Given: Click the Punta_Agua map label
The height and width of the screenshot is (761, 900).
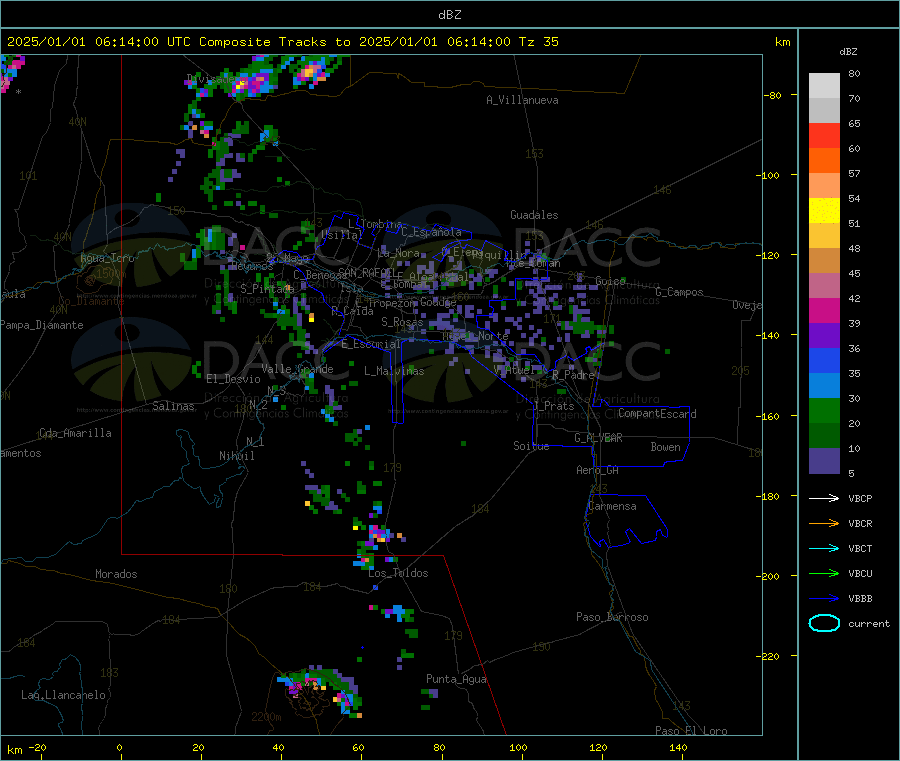Looking at the screenshot, I should [456, 679].
